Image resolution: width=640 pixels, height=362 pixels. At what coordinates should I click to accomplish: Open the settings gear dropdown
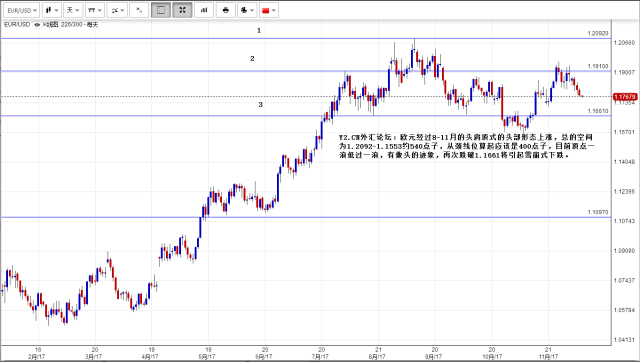247,10
